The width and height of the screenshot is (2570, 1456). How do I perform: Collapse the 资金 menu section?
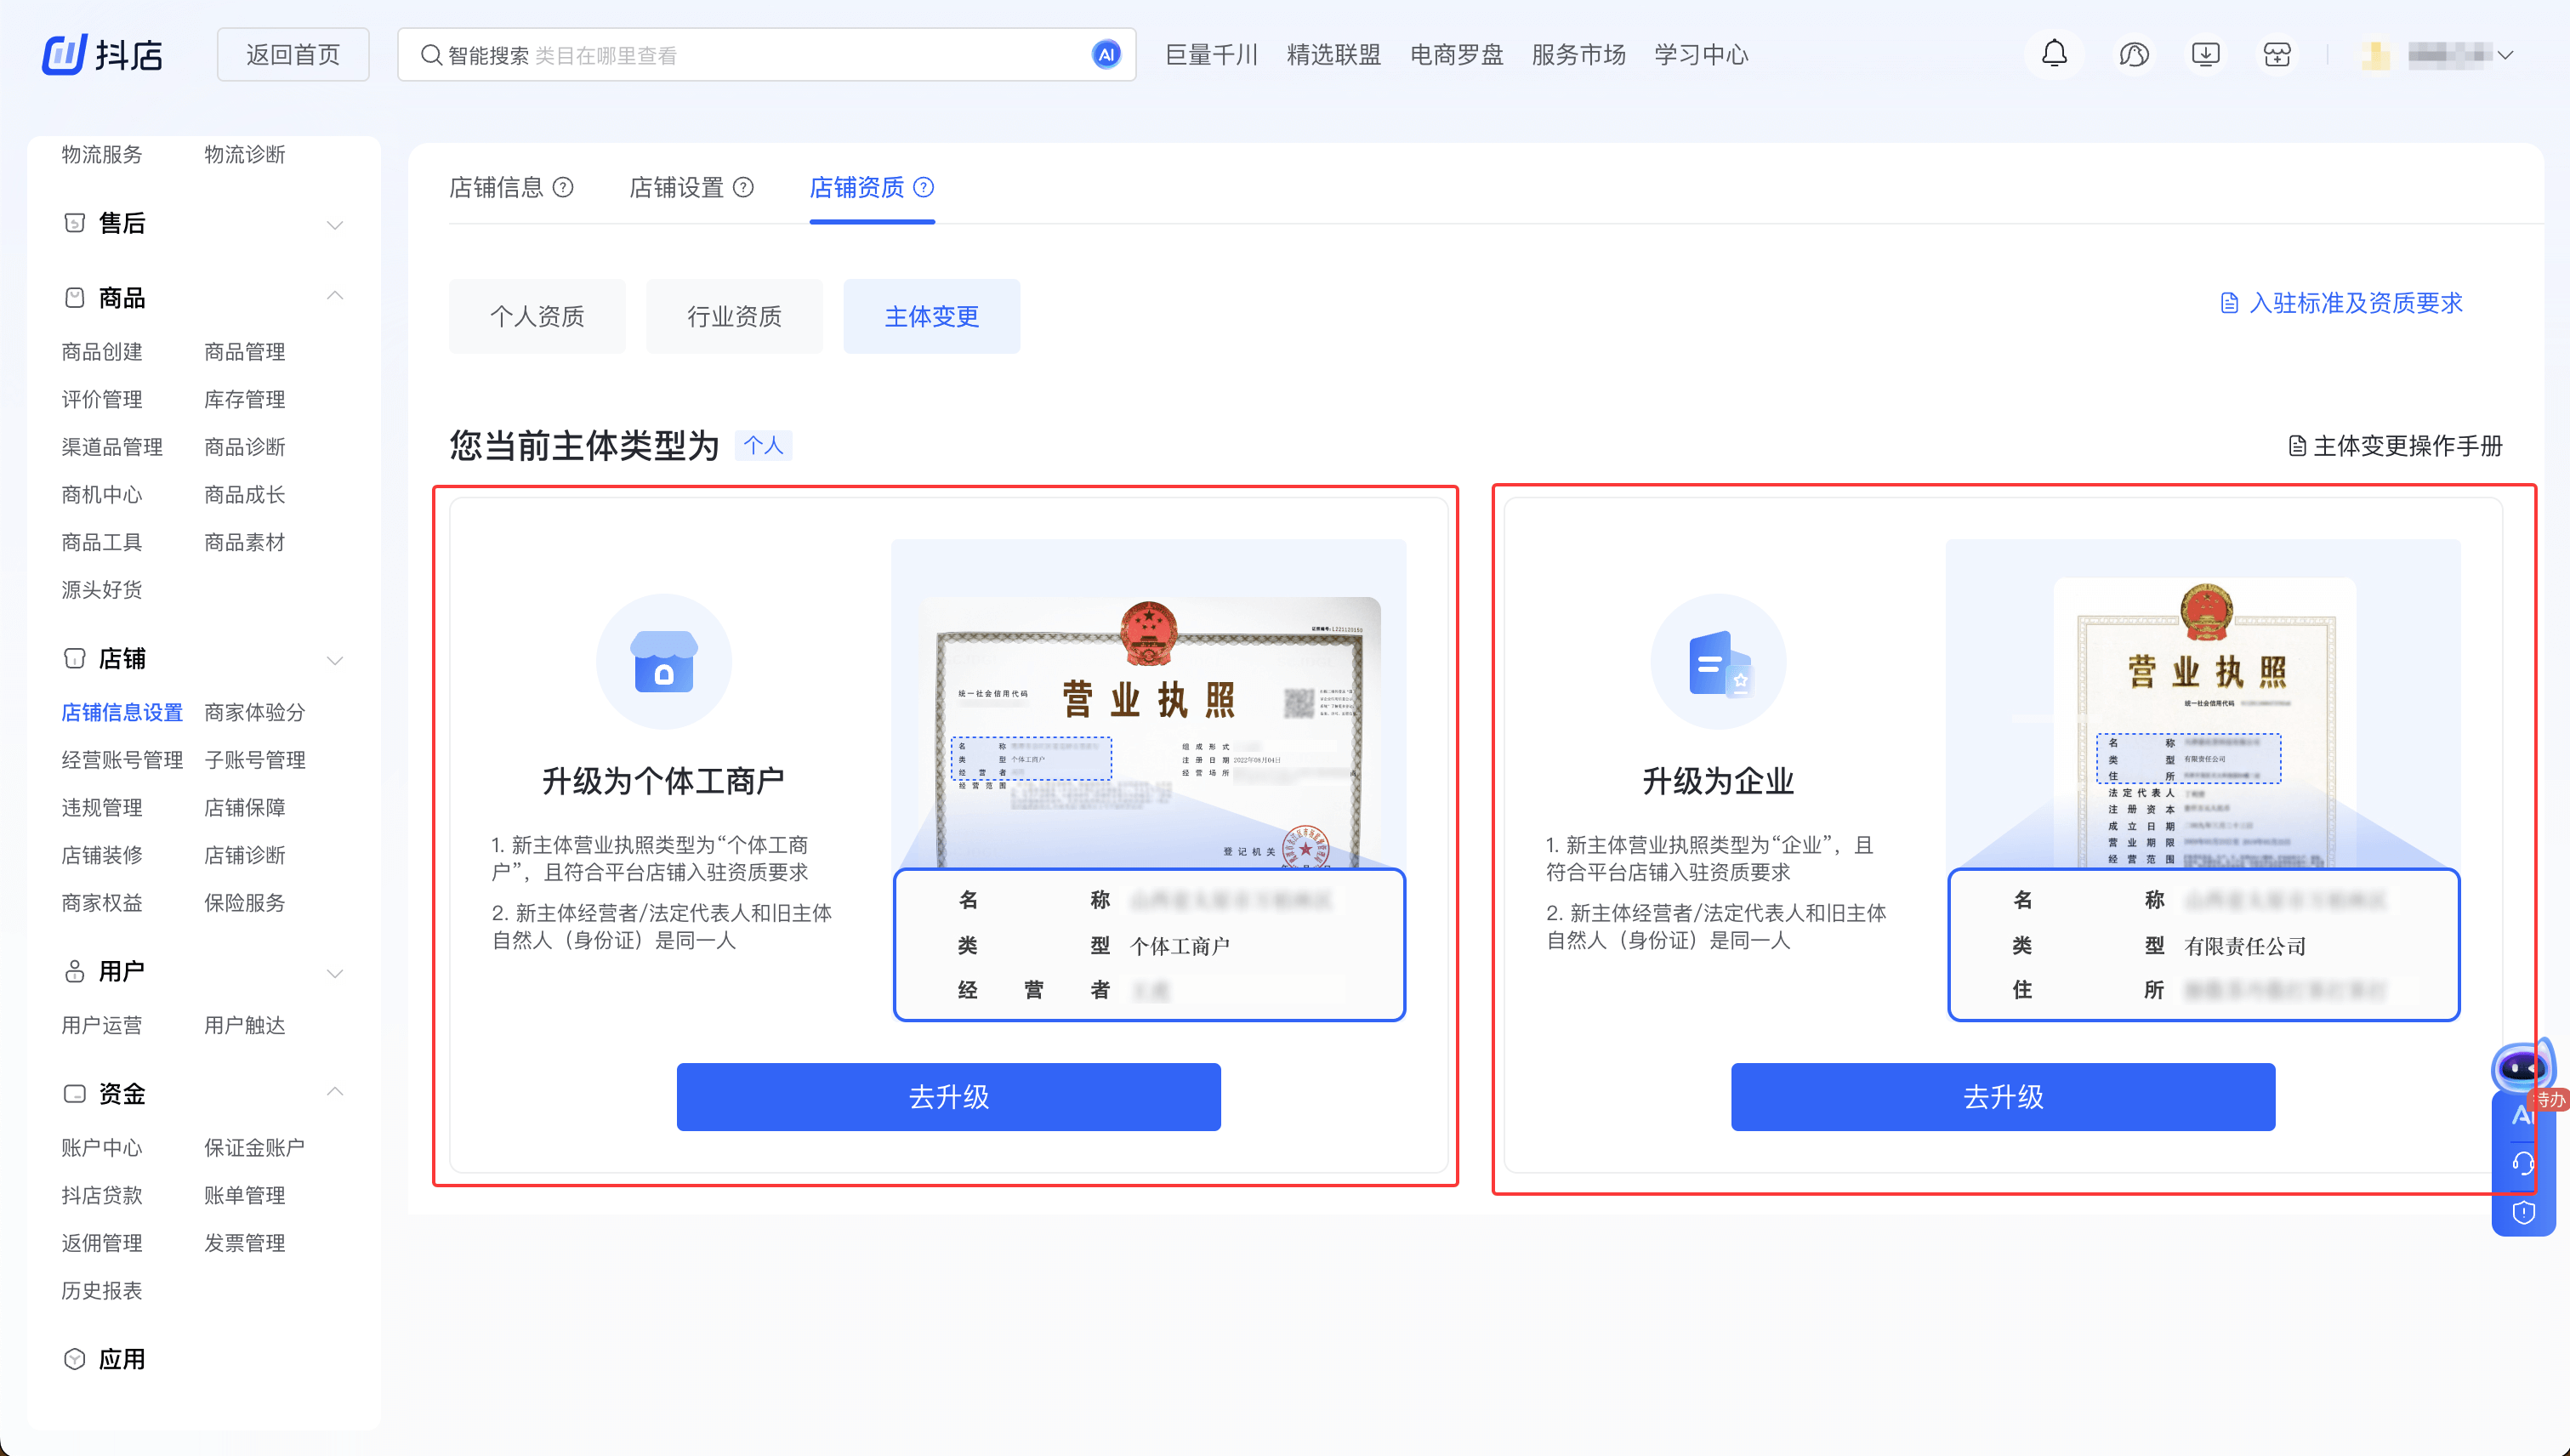coord(335,1092)
